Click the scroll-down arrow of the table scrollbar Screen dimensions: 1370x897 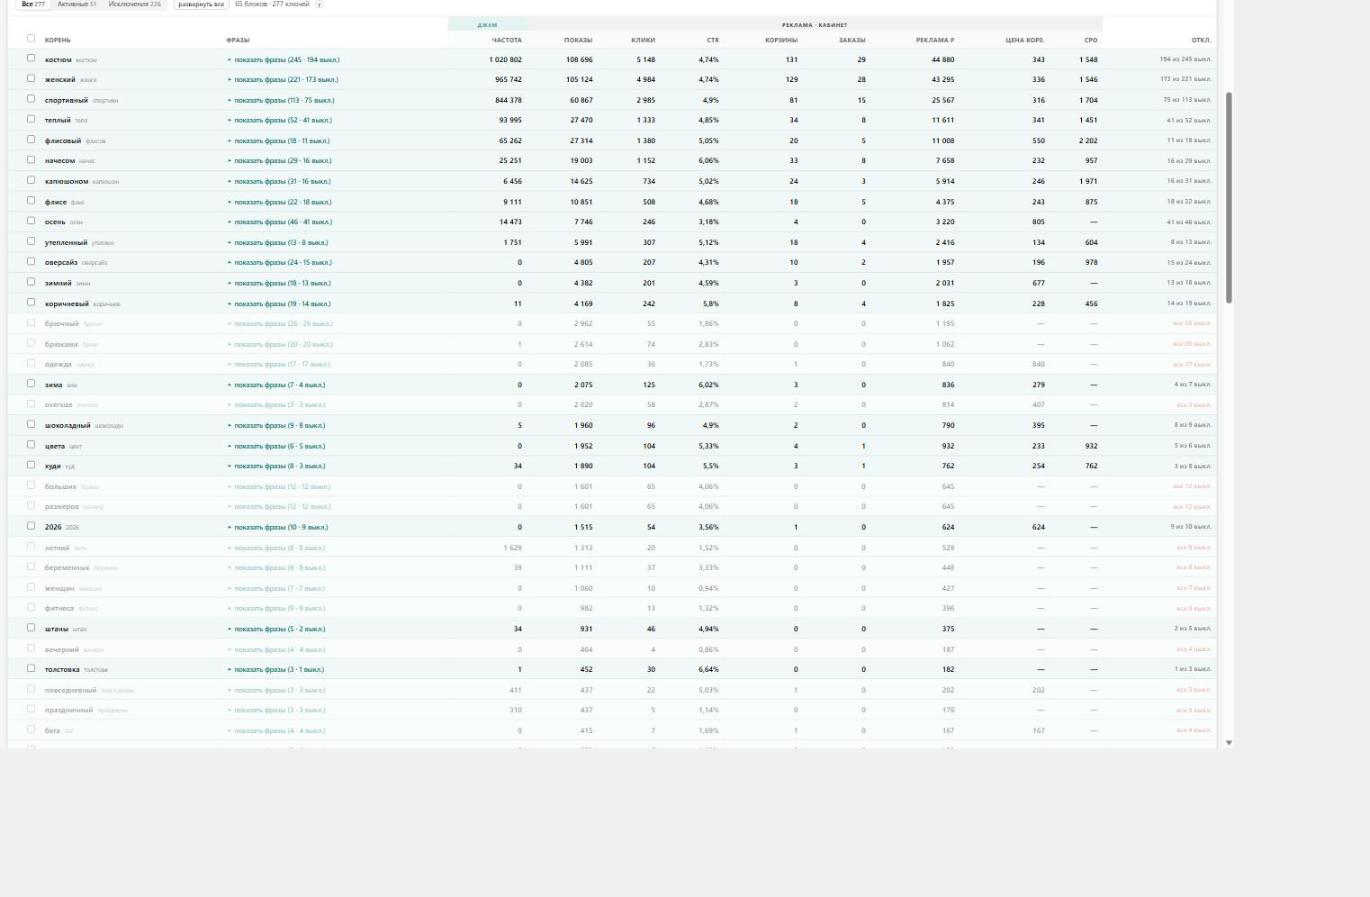[x=1229, y=743]
